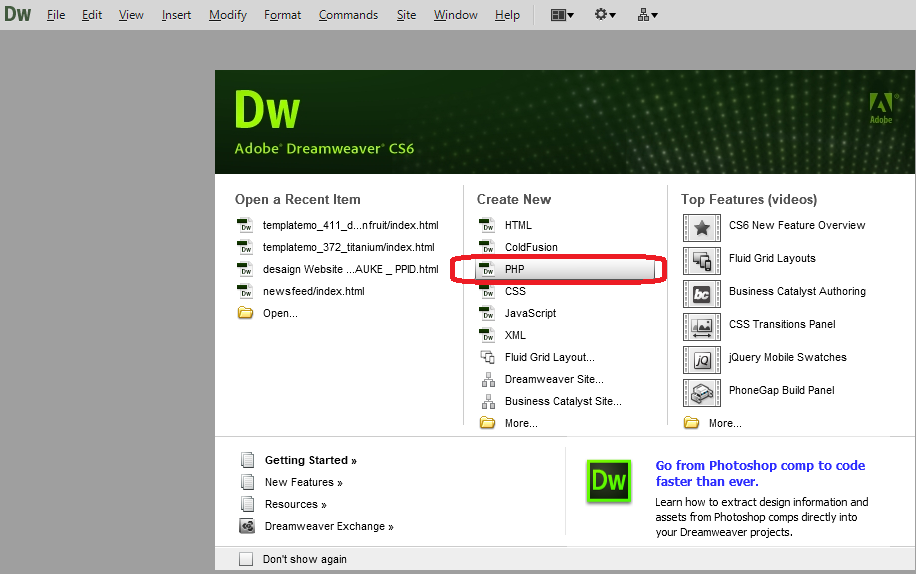916x574 pixels.
Task: Click the Business Catalyst Site network icon
Action: click(488, 402)
